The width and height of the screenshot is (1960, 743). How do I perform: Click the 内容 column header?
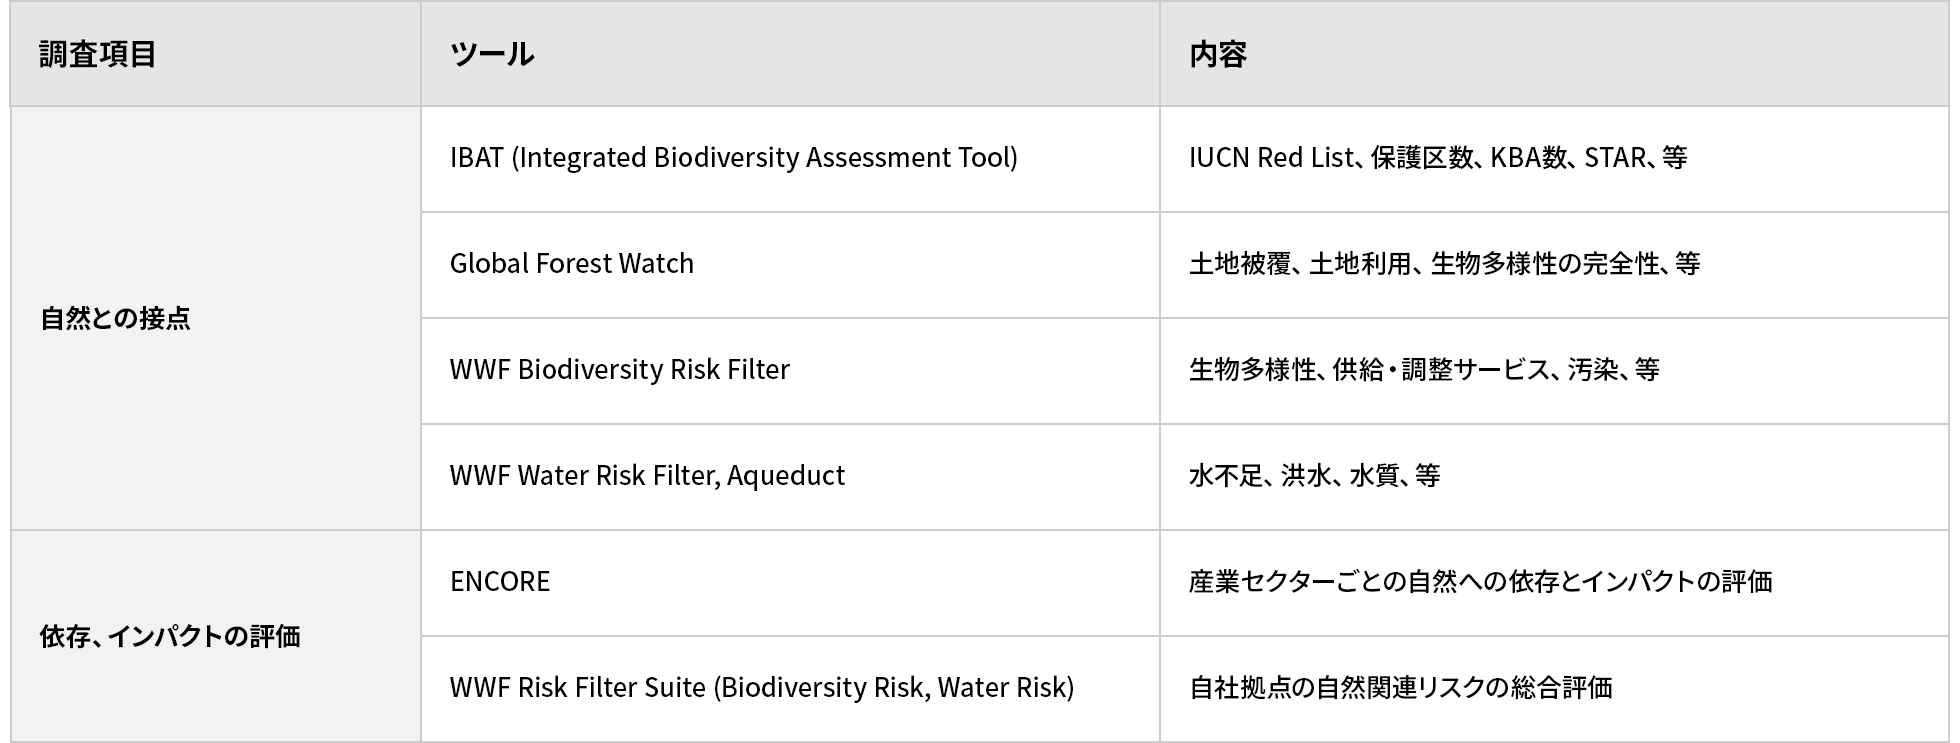click(x=1554, y=54)
